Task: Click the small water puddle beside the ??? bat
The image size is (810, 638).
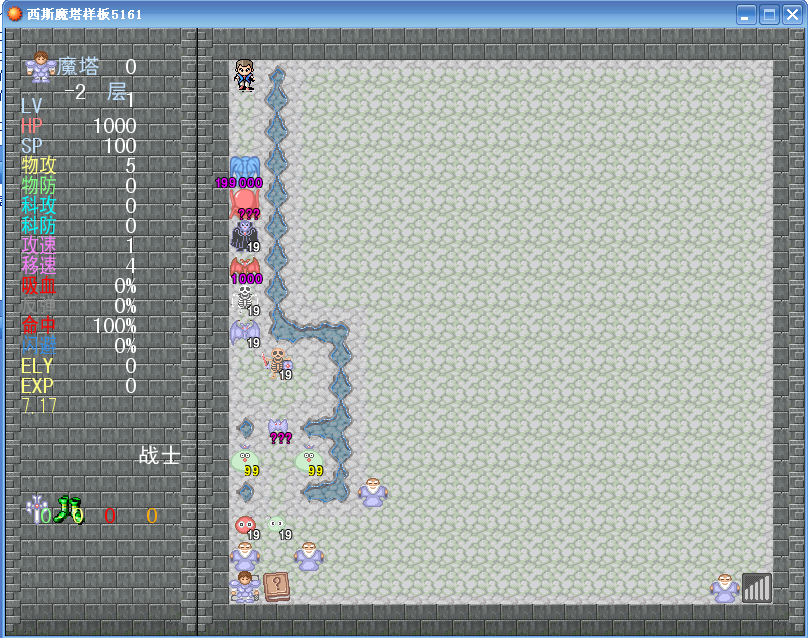Action: click(x=245, y=428)
